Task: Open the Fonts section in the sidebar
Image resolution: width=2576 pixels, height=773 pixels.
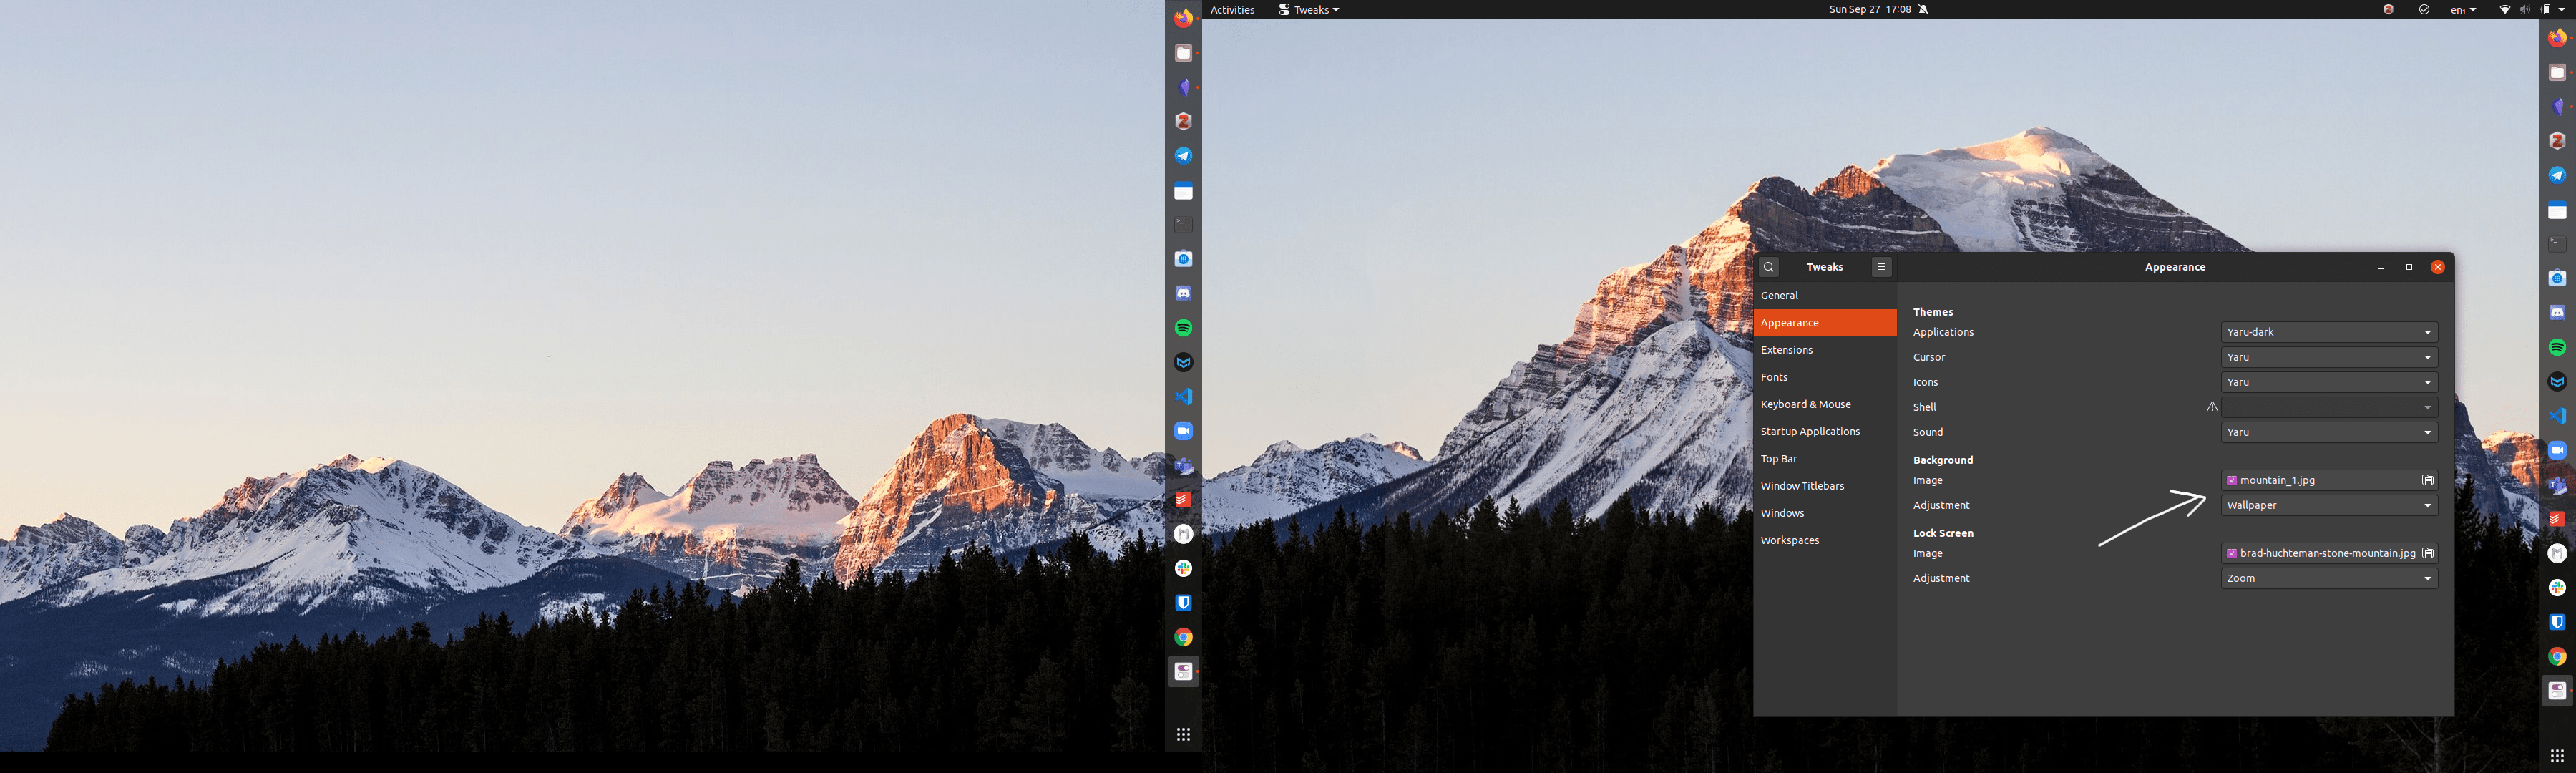Action: (x=1774, y=377)
